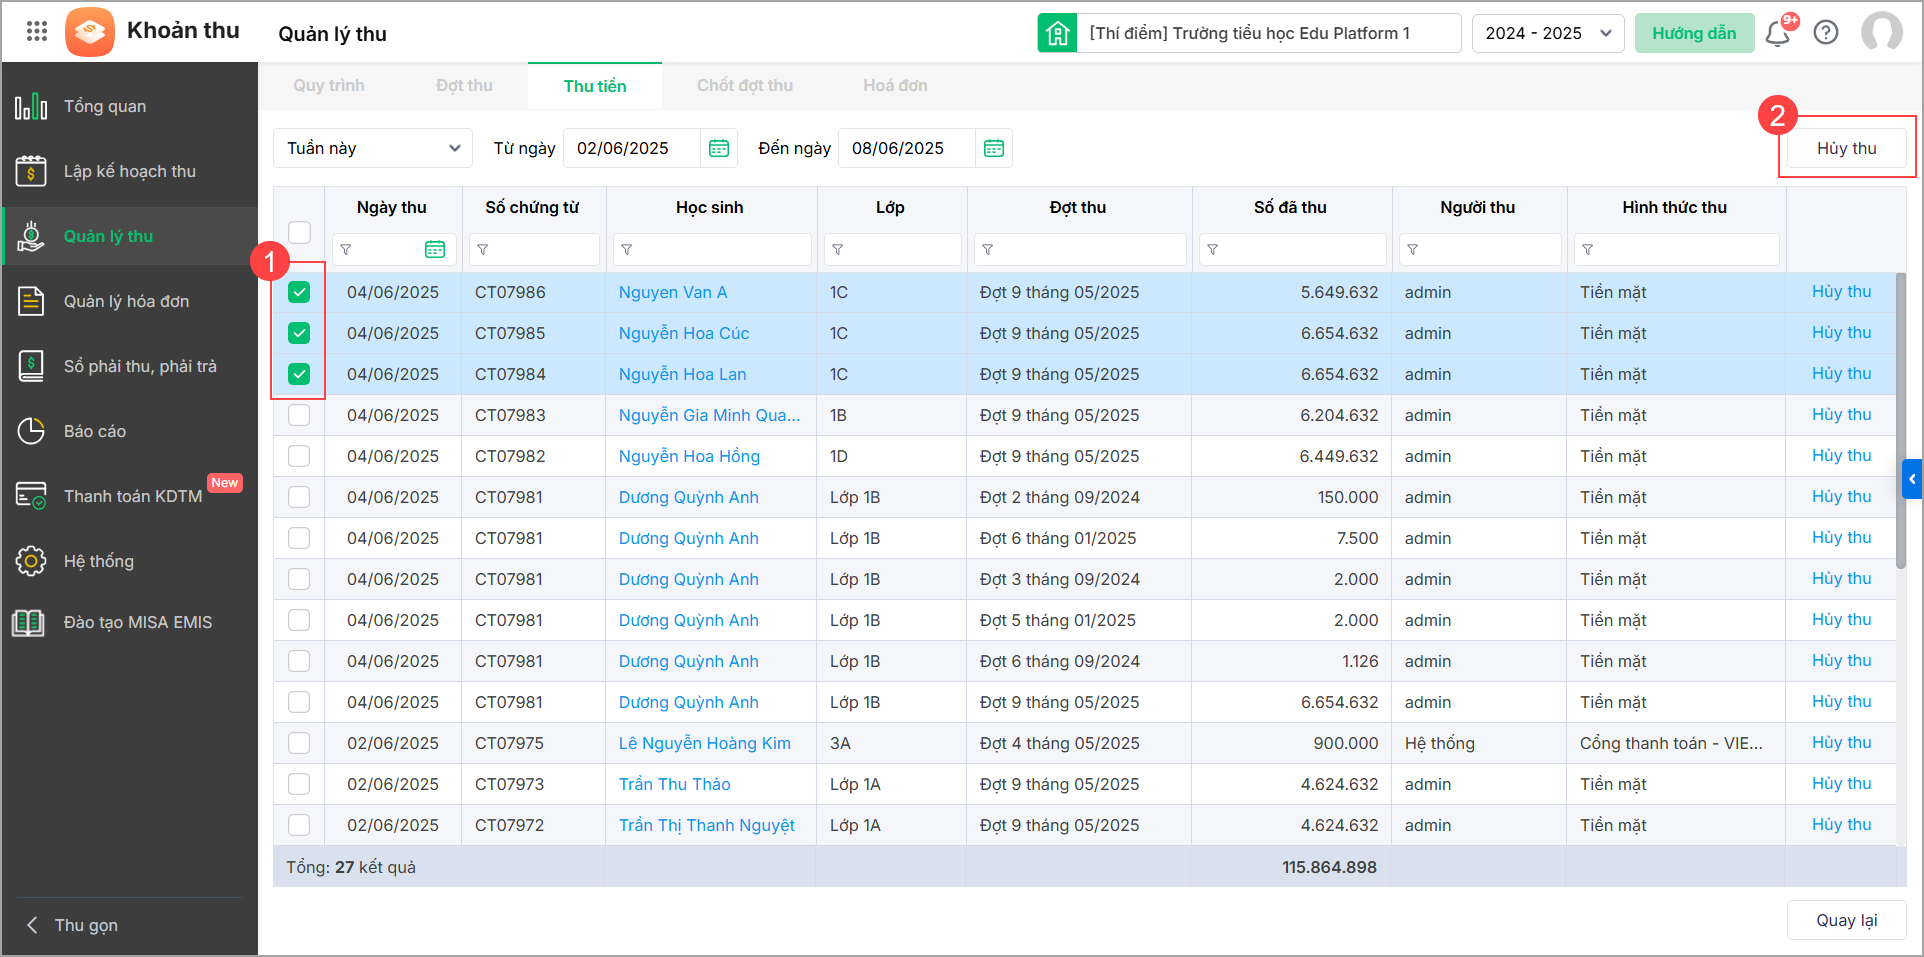This screenshot has width=1924, height=957.
Task: Open Tổng quan from the sidebar
Action: (105, 106)
